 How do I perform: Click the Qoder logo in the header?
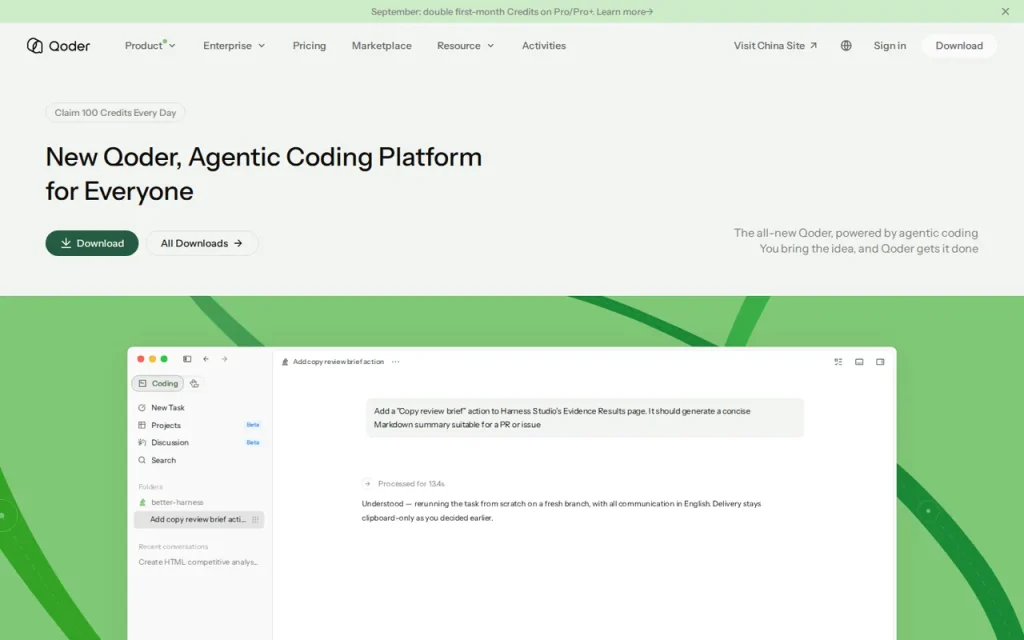pos(58,46)
